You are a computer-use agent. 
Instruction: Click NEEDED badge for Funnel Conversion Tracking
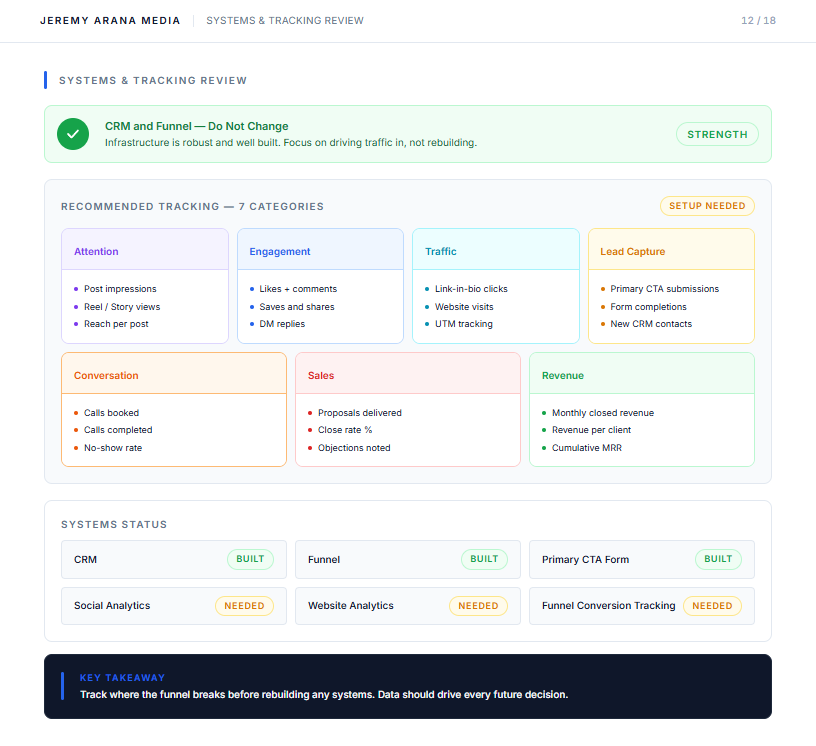[712, 606]
